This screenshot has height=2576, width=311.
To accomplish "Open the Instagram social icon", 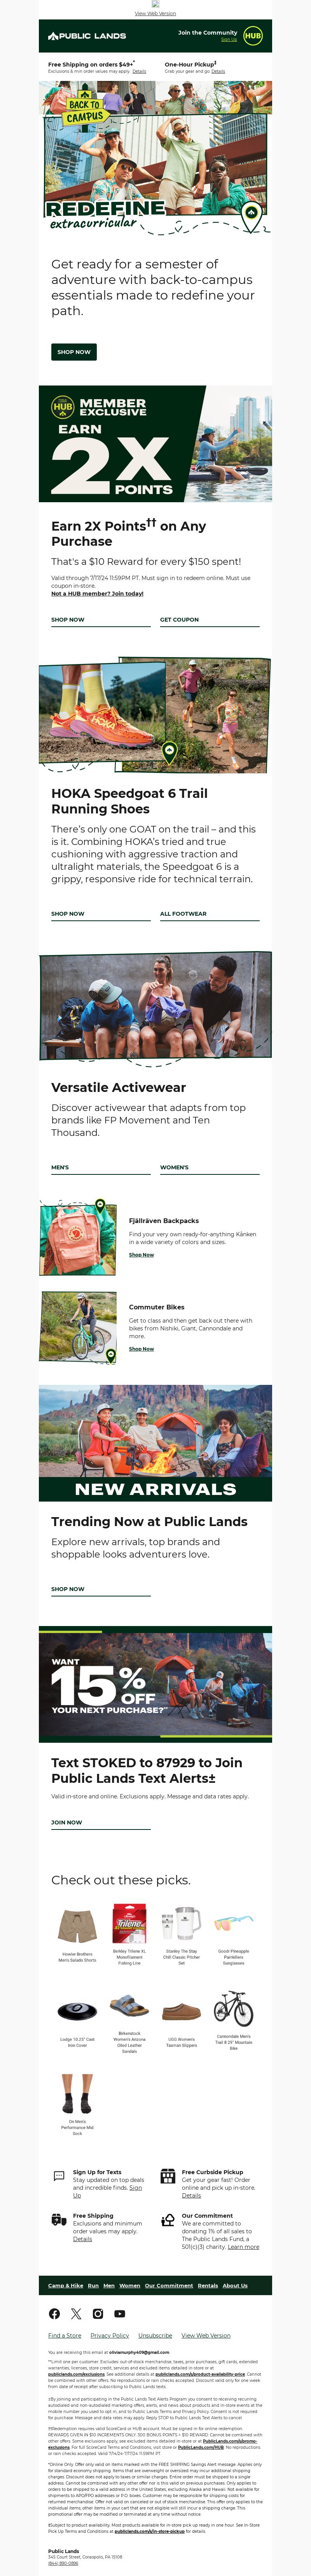I will tap(98, 2313).
